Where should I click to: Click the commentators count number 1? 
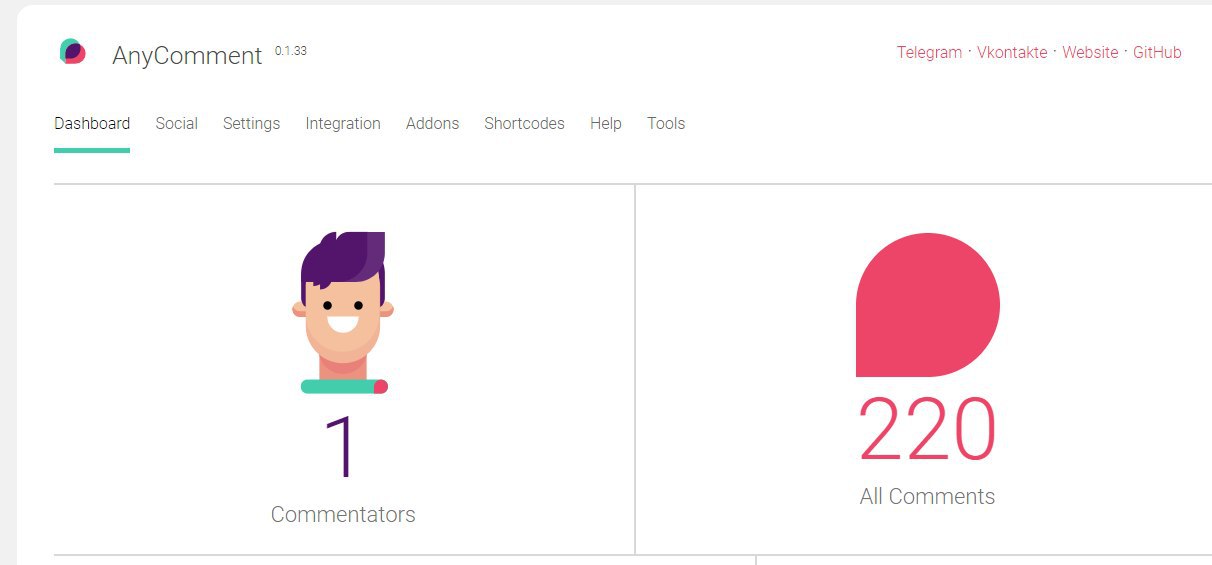point(341,448)
